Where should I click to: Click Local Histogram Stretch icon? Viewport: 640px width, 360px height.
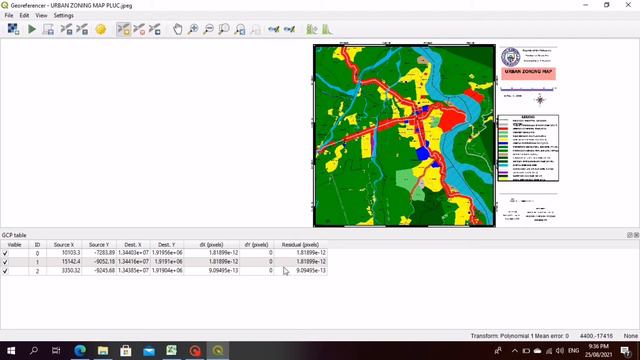tap(327, 29)
